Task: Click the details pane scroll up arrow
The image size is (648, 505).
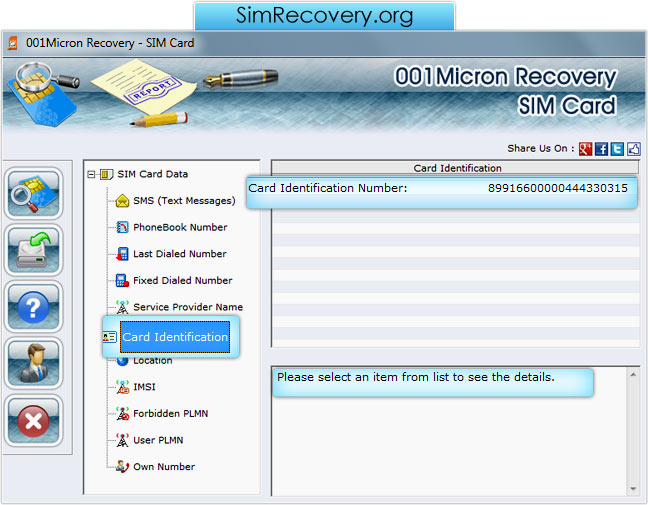Action: click(x=633, y=374)
